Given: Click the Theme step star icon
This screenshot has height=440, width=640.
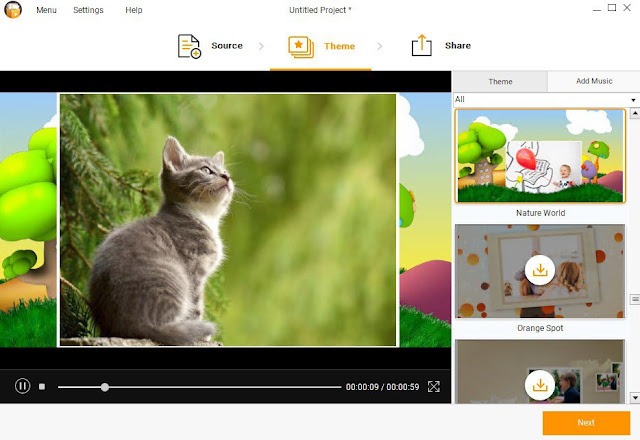Looking at the screenshot, I should pos(301,47).
